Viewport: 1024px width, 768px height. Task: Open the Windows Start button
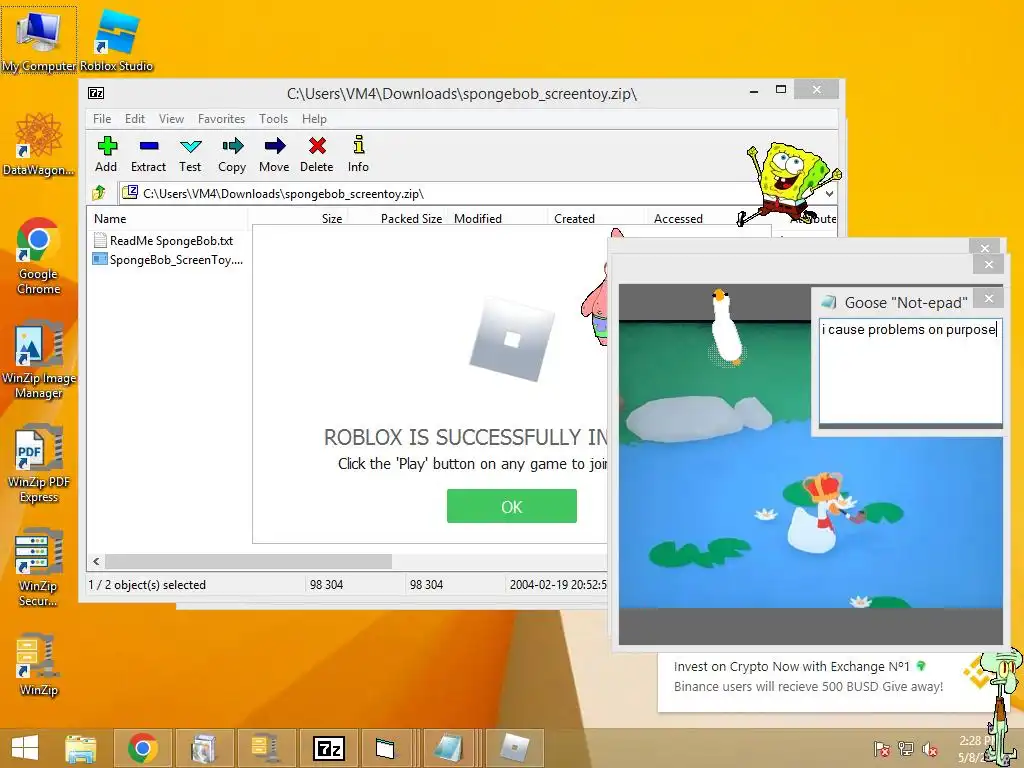(25, 748)
